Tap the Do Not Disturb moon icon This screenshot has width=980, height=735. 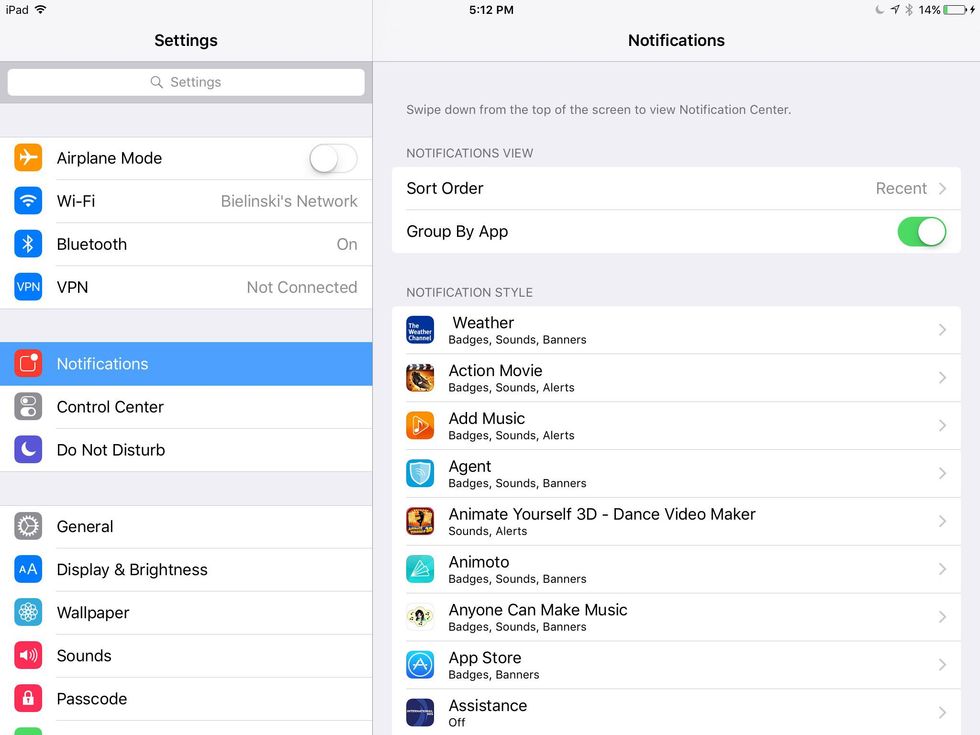pyautogui.click(x=28, y=450)
